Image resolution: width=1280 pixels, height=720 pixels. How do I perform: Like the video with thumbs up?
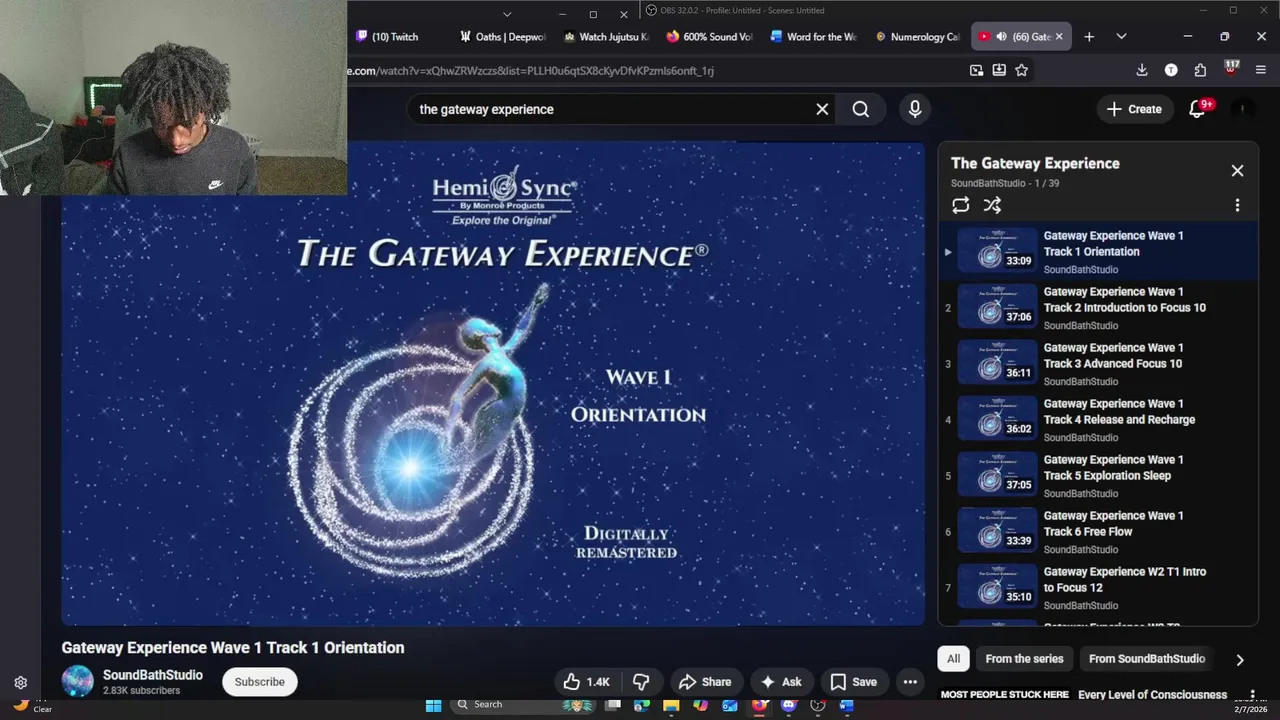coord(586,682)
